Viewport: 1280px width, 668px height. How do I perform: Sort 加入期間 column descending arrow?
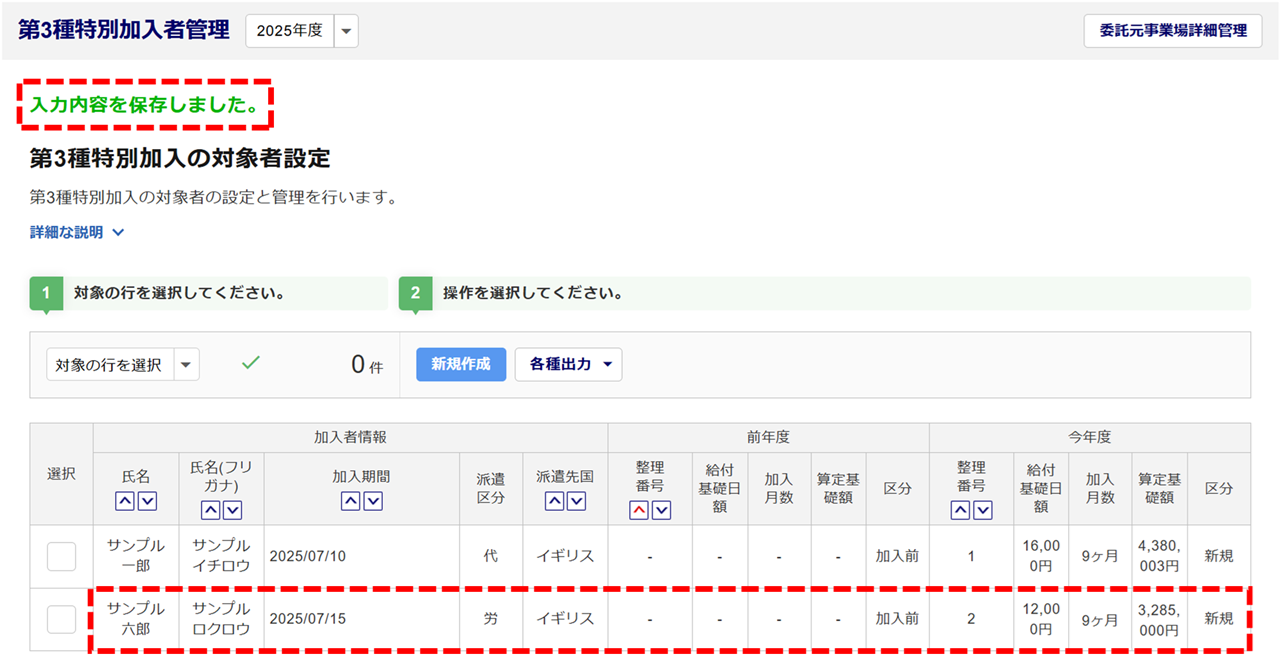coord(373,501)
